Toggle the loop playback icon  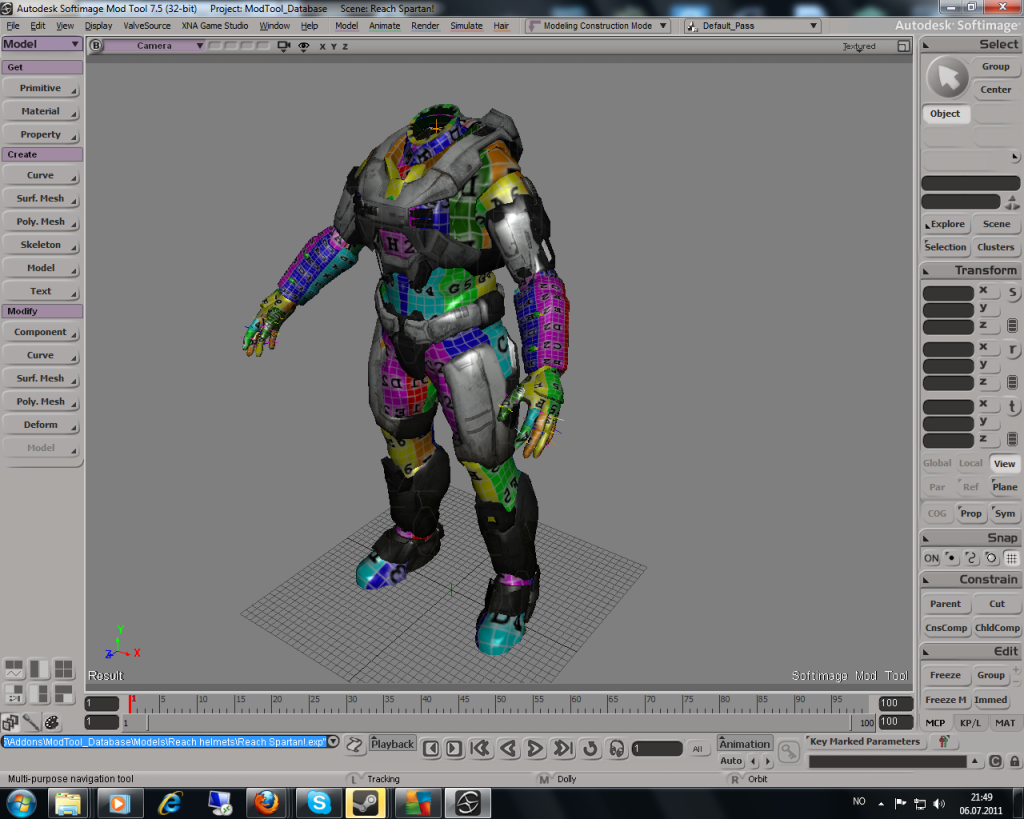tap(590, 748)
